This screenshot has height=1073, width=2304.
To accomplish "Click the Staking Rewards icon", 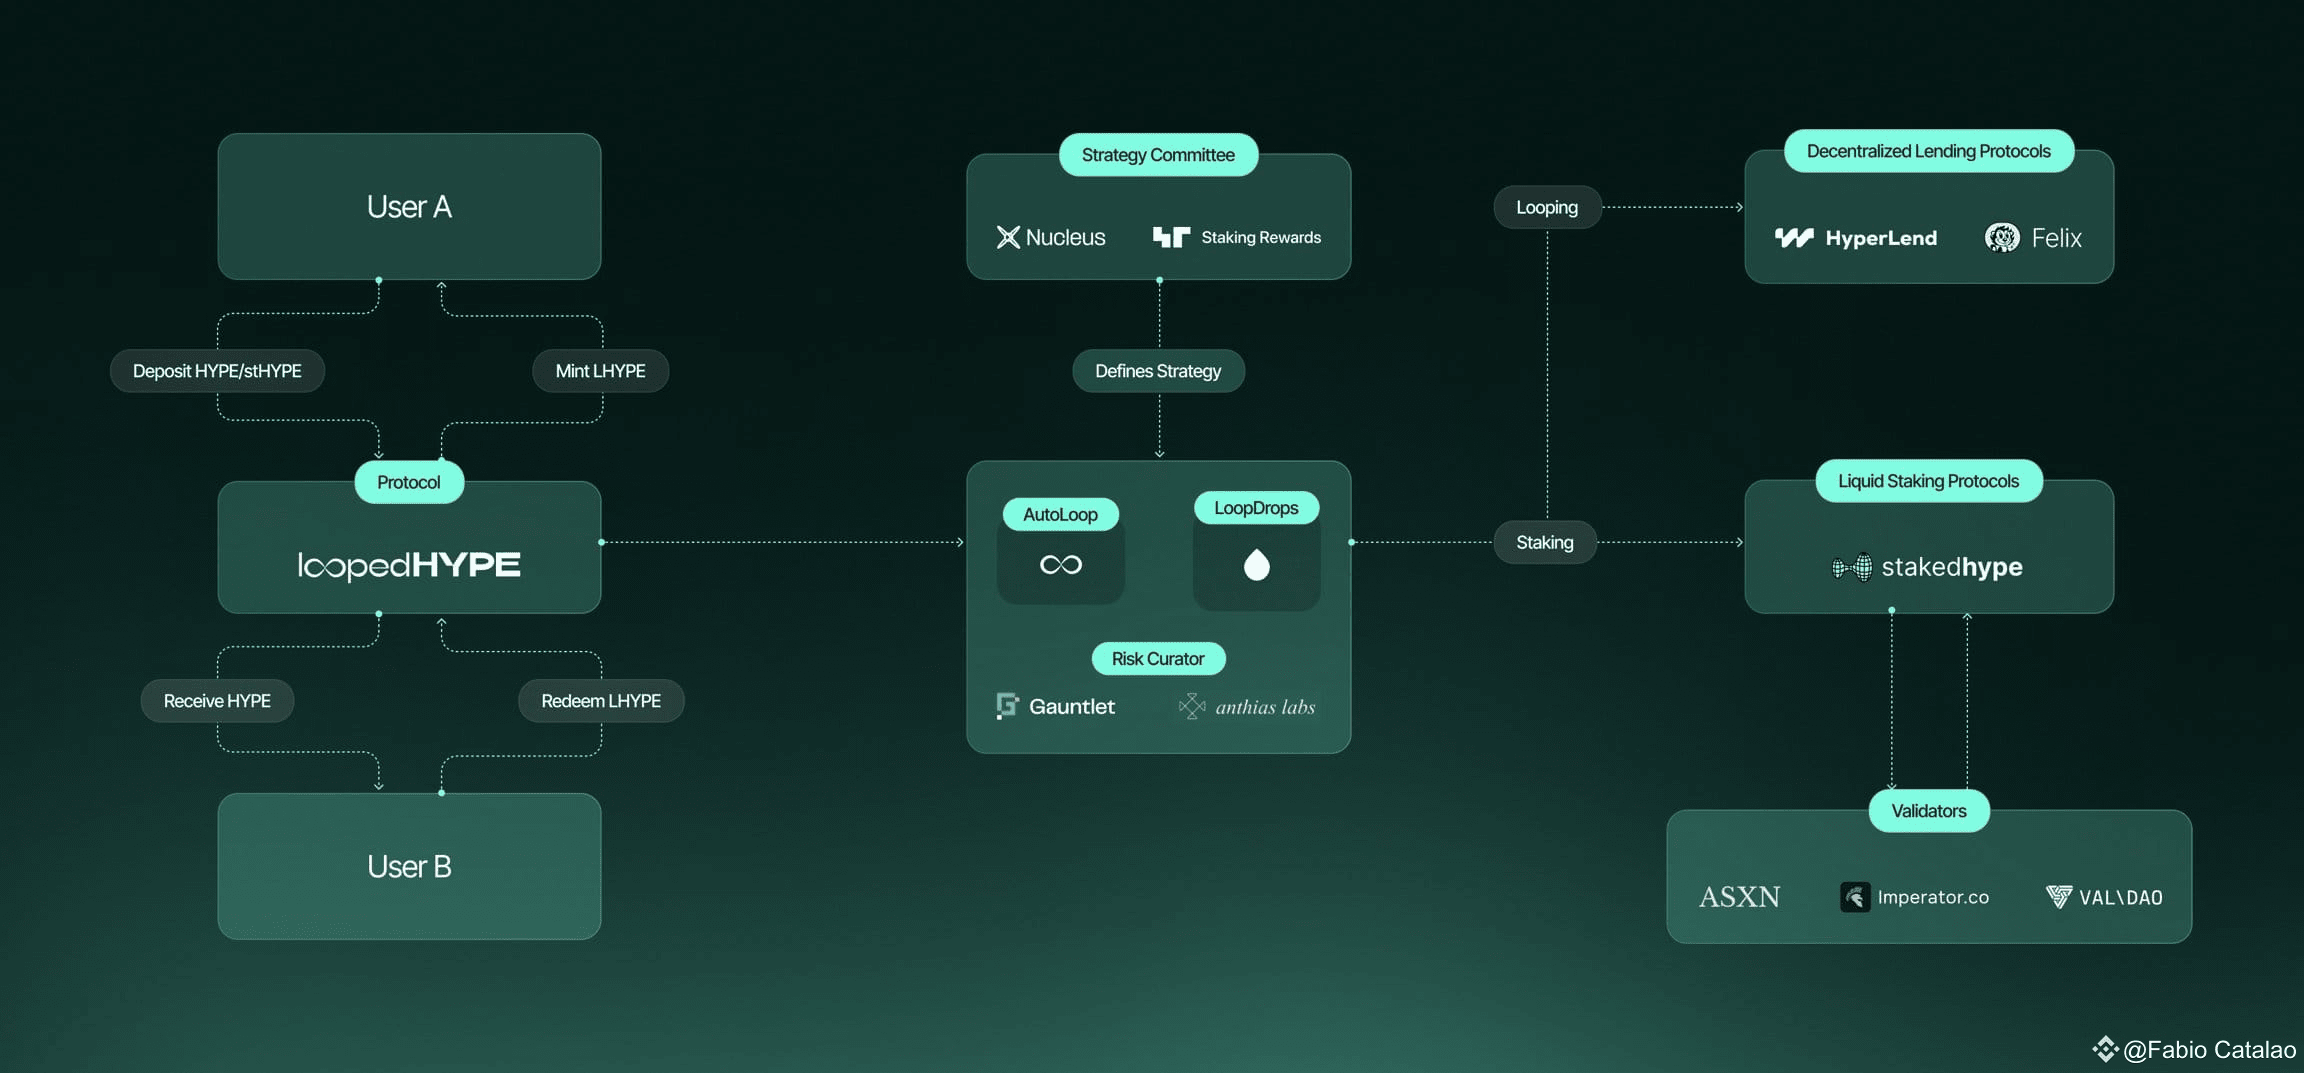I will [1172, 237].
